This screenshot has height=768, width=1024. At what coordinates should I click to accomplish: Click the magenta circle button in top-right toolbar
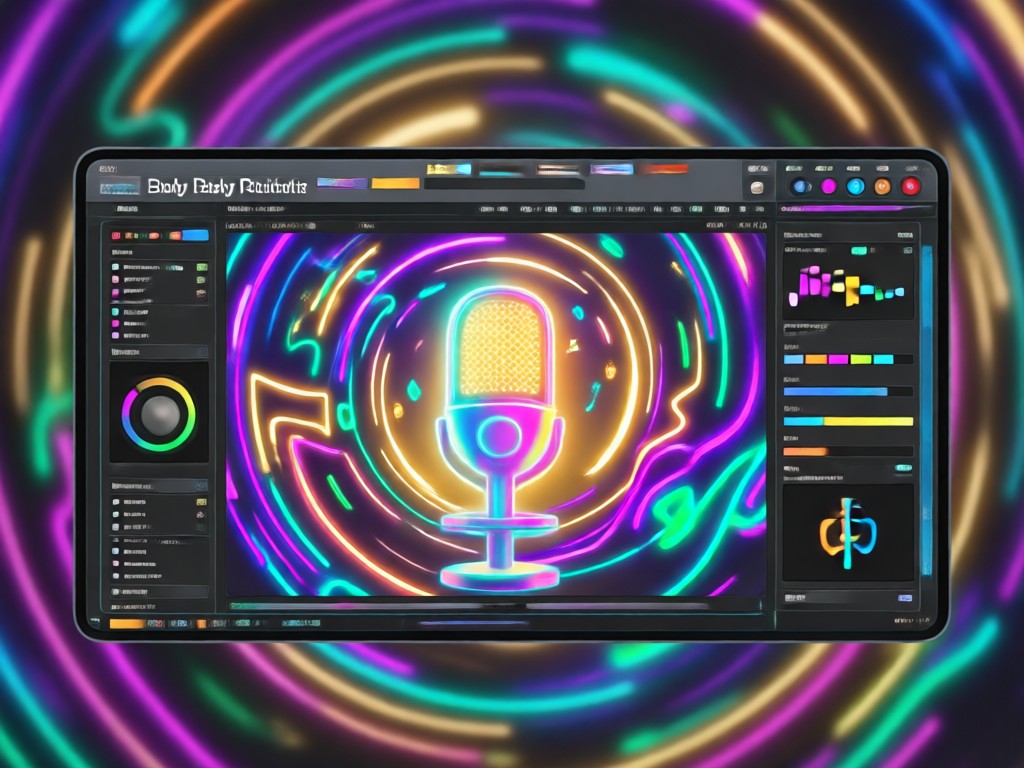point(828,187)
